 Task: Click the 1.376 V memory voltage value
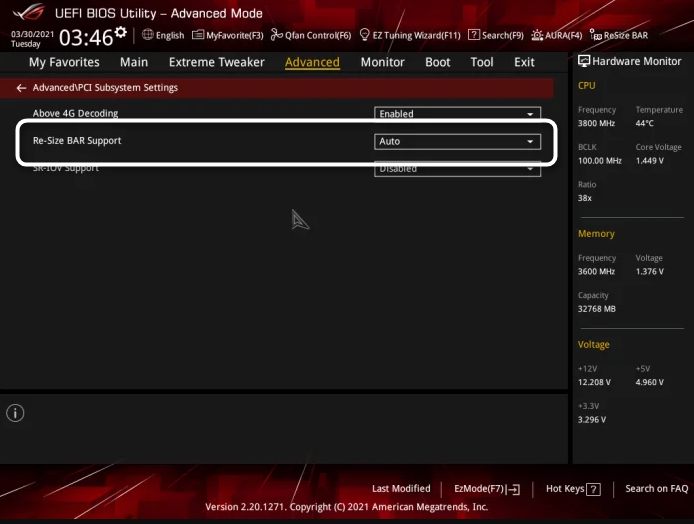[650, 272]
